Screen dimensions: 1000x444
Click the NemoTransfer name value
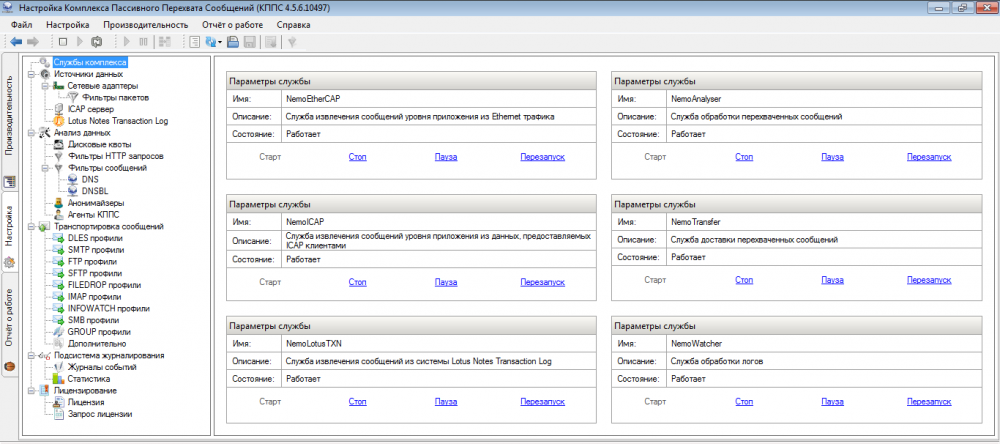pyautogui.click(x=696, y=223)
